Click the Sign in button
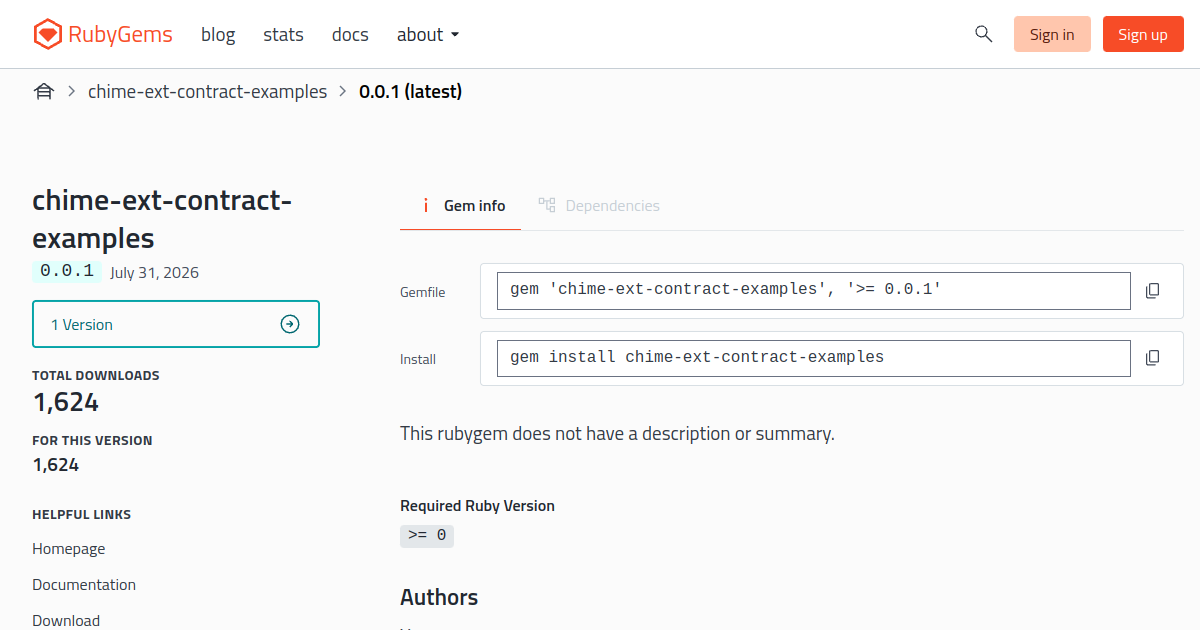1200x630 pixels. click(x=1052, y=34)
